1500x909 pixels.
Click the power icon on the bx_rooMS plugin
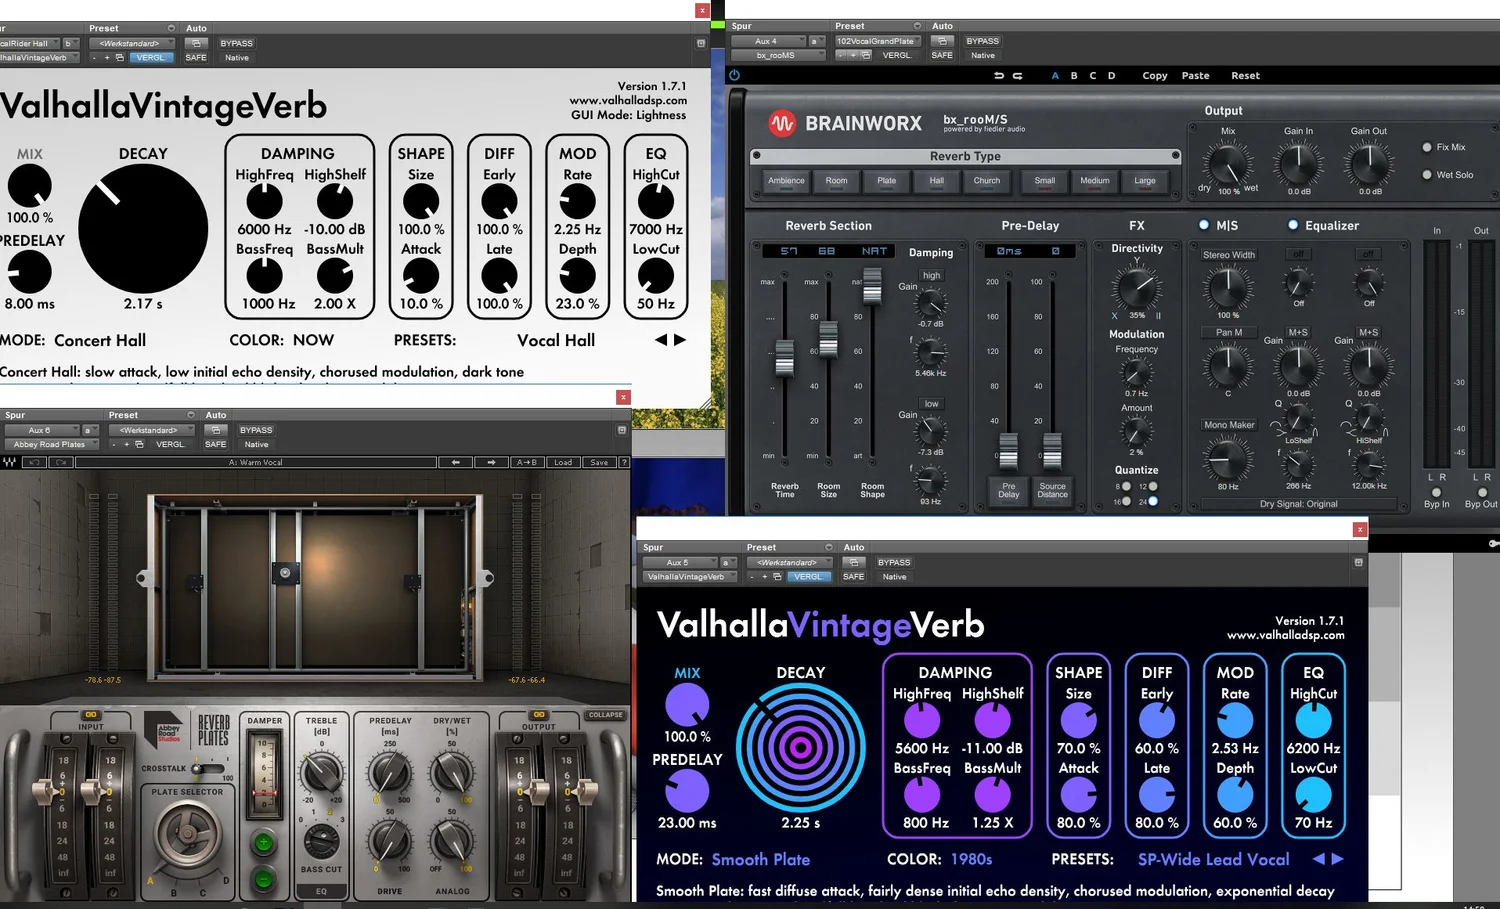[x=734, y=75]
